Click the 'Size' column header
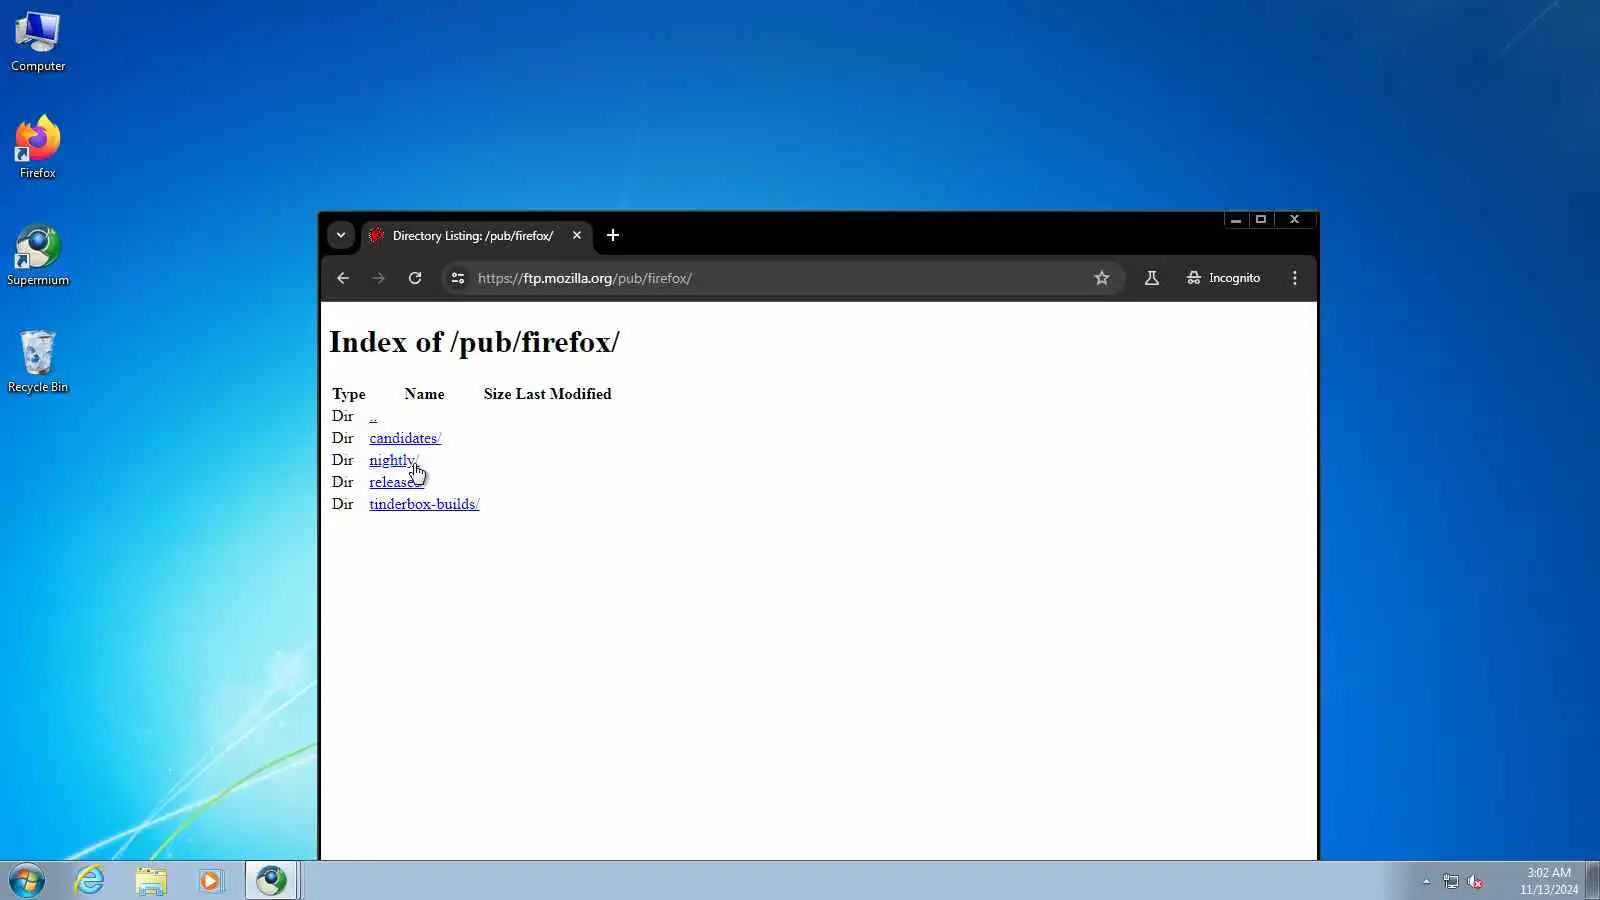The image size is (1600, 900). coord(498,394)
